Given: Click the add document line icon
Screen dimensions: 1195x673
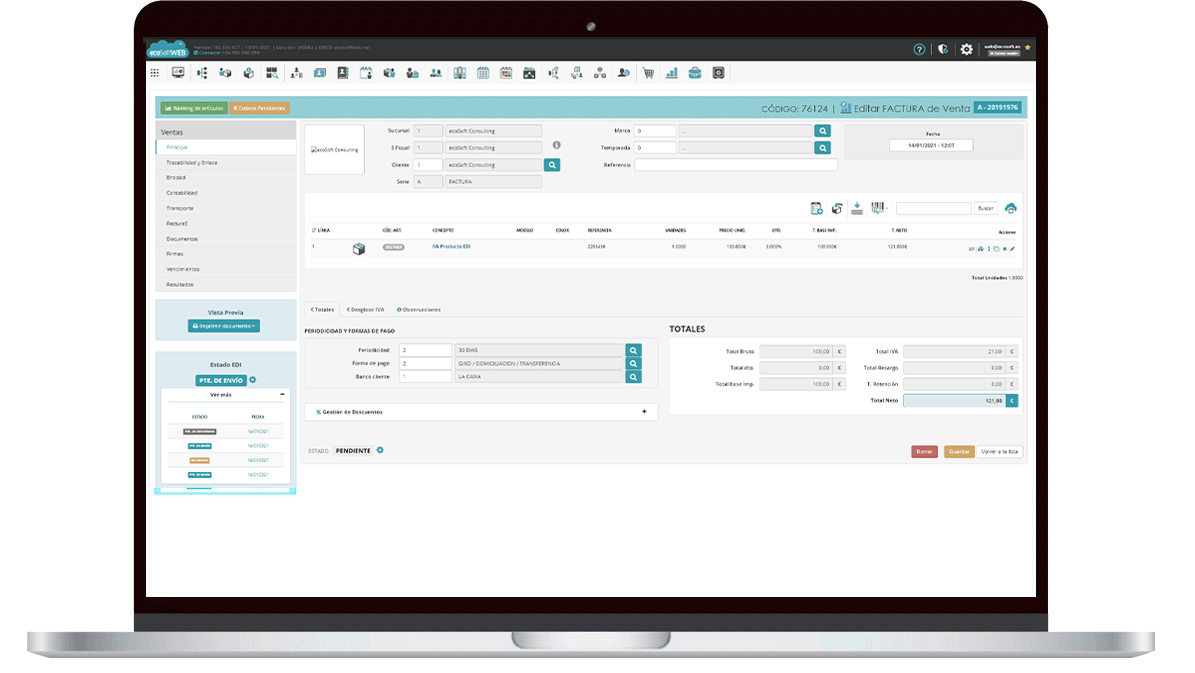Looking at the screenshot, I should pos(816,208).
